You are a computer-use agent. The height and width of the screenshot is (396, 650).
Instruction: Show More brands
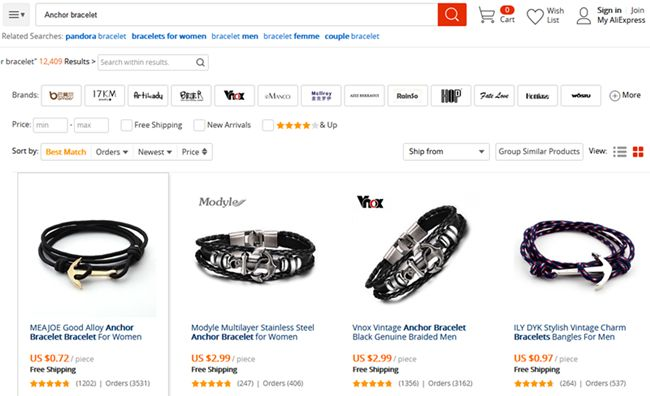(625, 95)
